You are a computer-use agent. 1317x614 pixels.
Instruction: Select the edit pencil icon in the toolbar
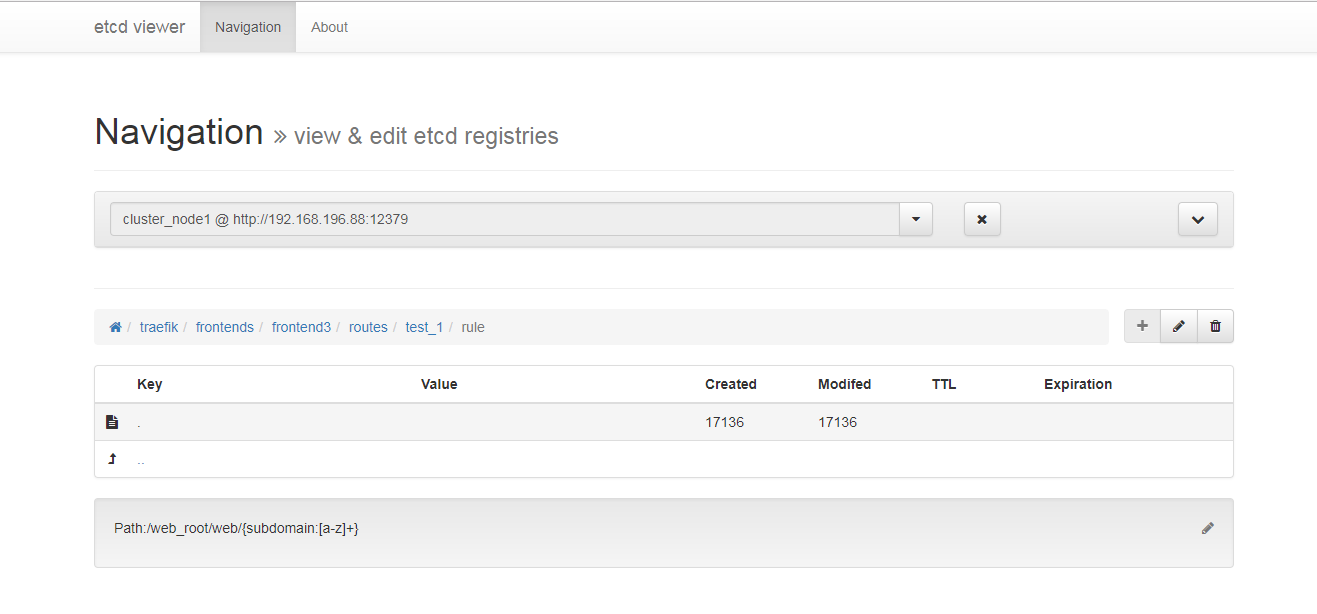(1178, 326)
